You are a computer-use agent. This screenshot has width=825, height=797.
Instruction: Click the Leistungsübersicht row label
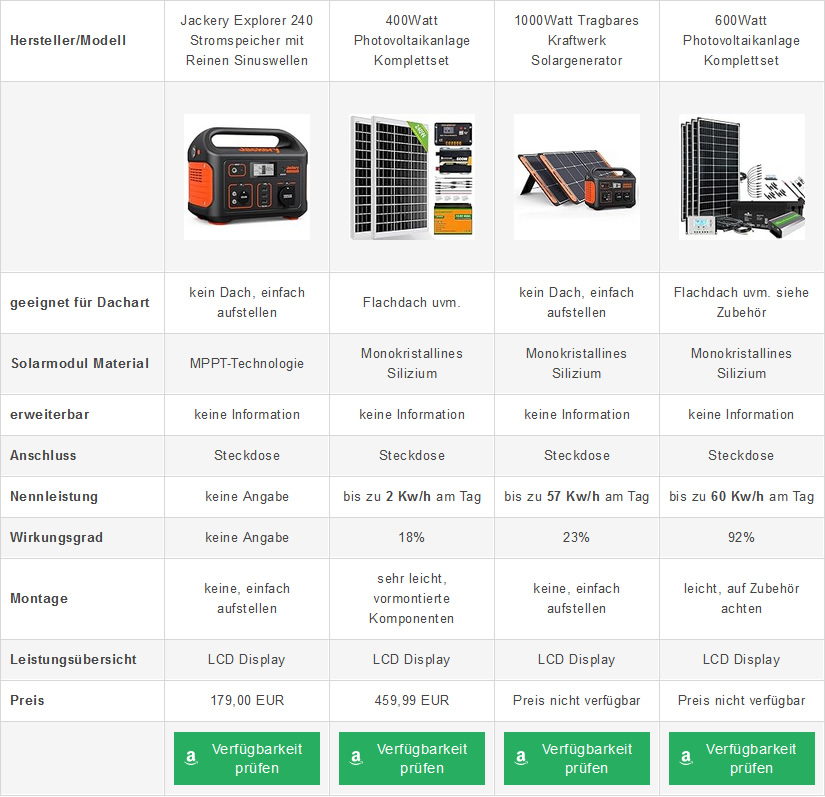(x=73, y=660)
